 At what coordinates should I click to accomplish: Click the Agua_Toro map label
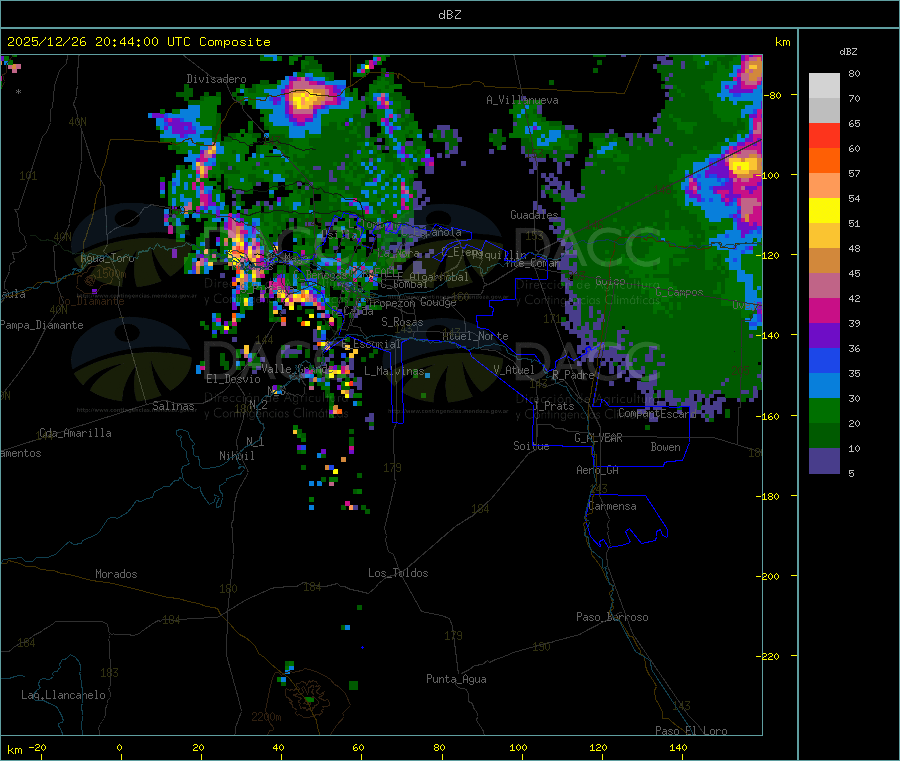tap(107, 258)
